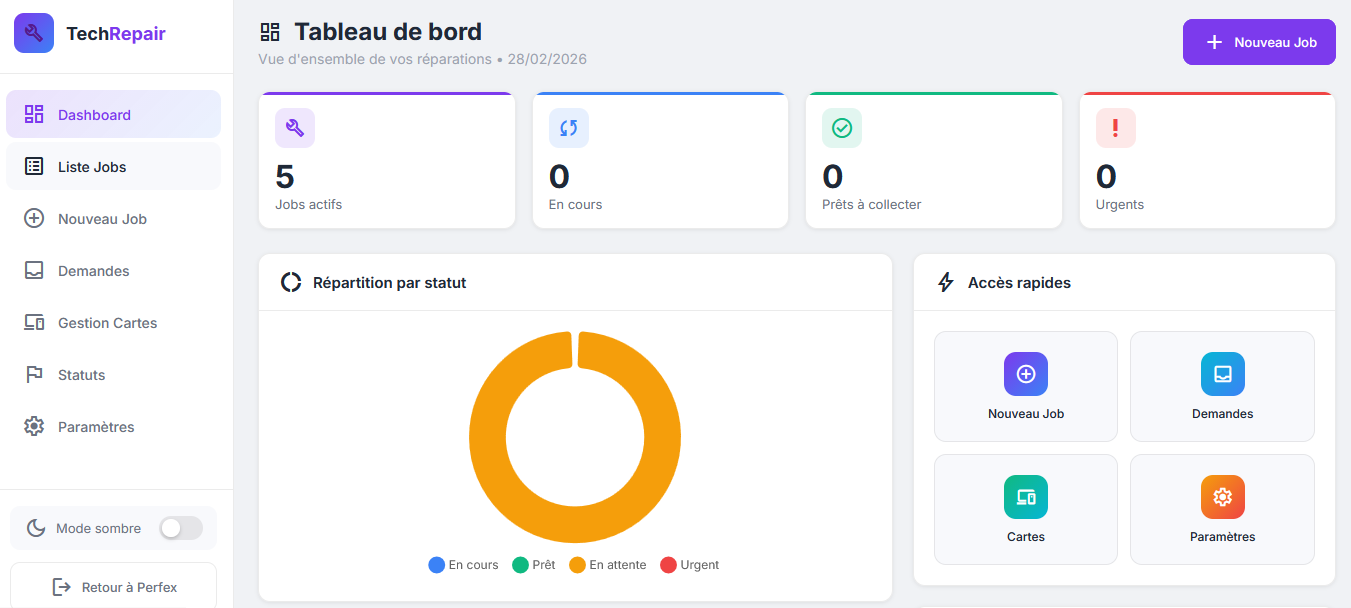Click the green checkmark icon on Prêts à collecter
1351x608 pixels.
(841, 128)
